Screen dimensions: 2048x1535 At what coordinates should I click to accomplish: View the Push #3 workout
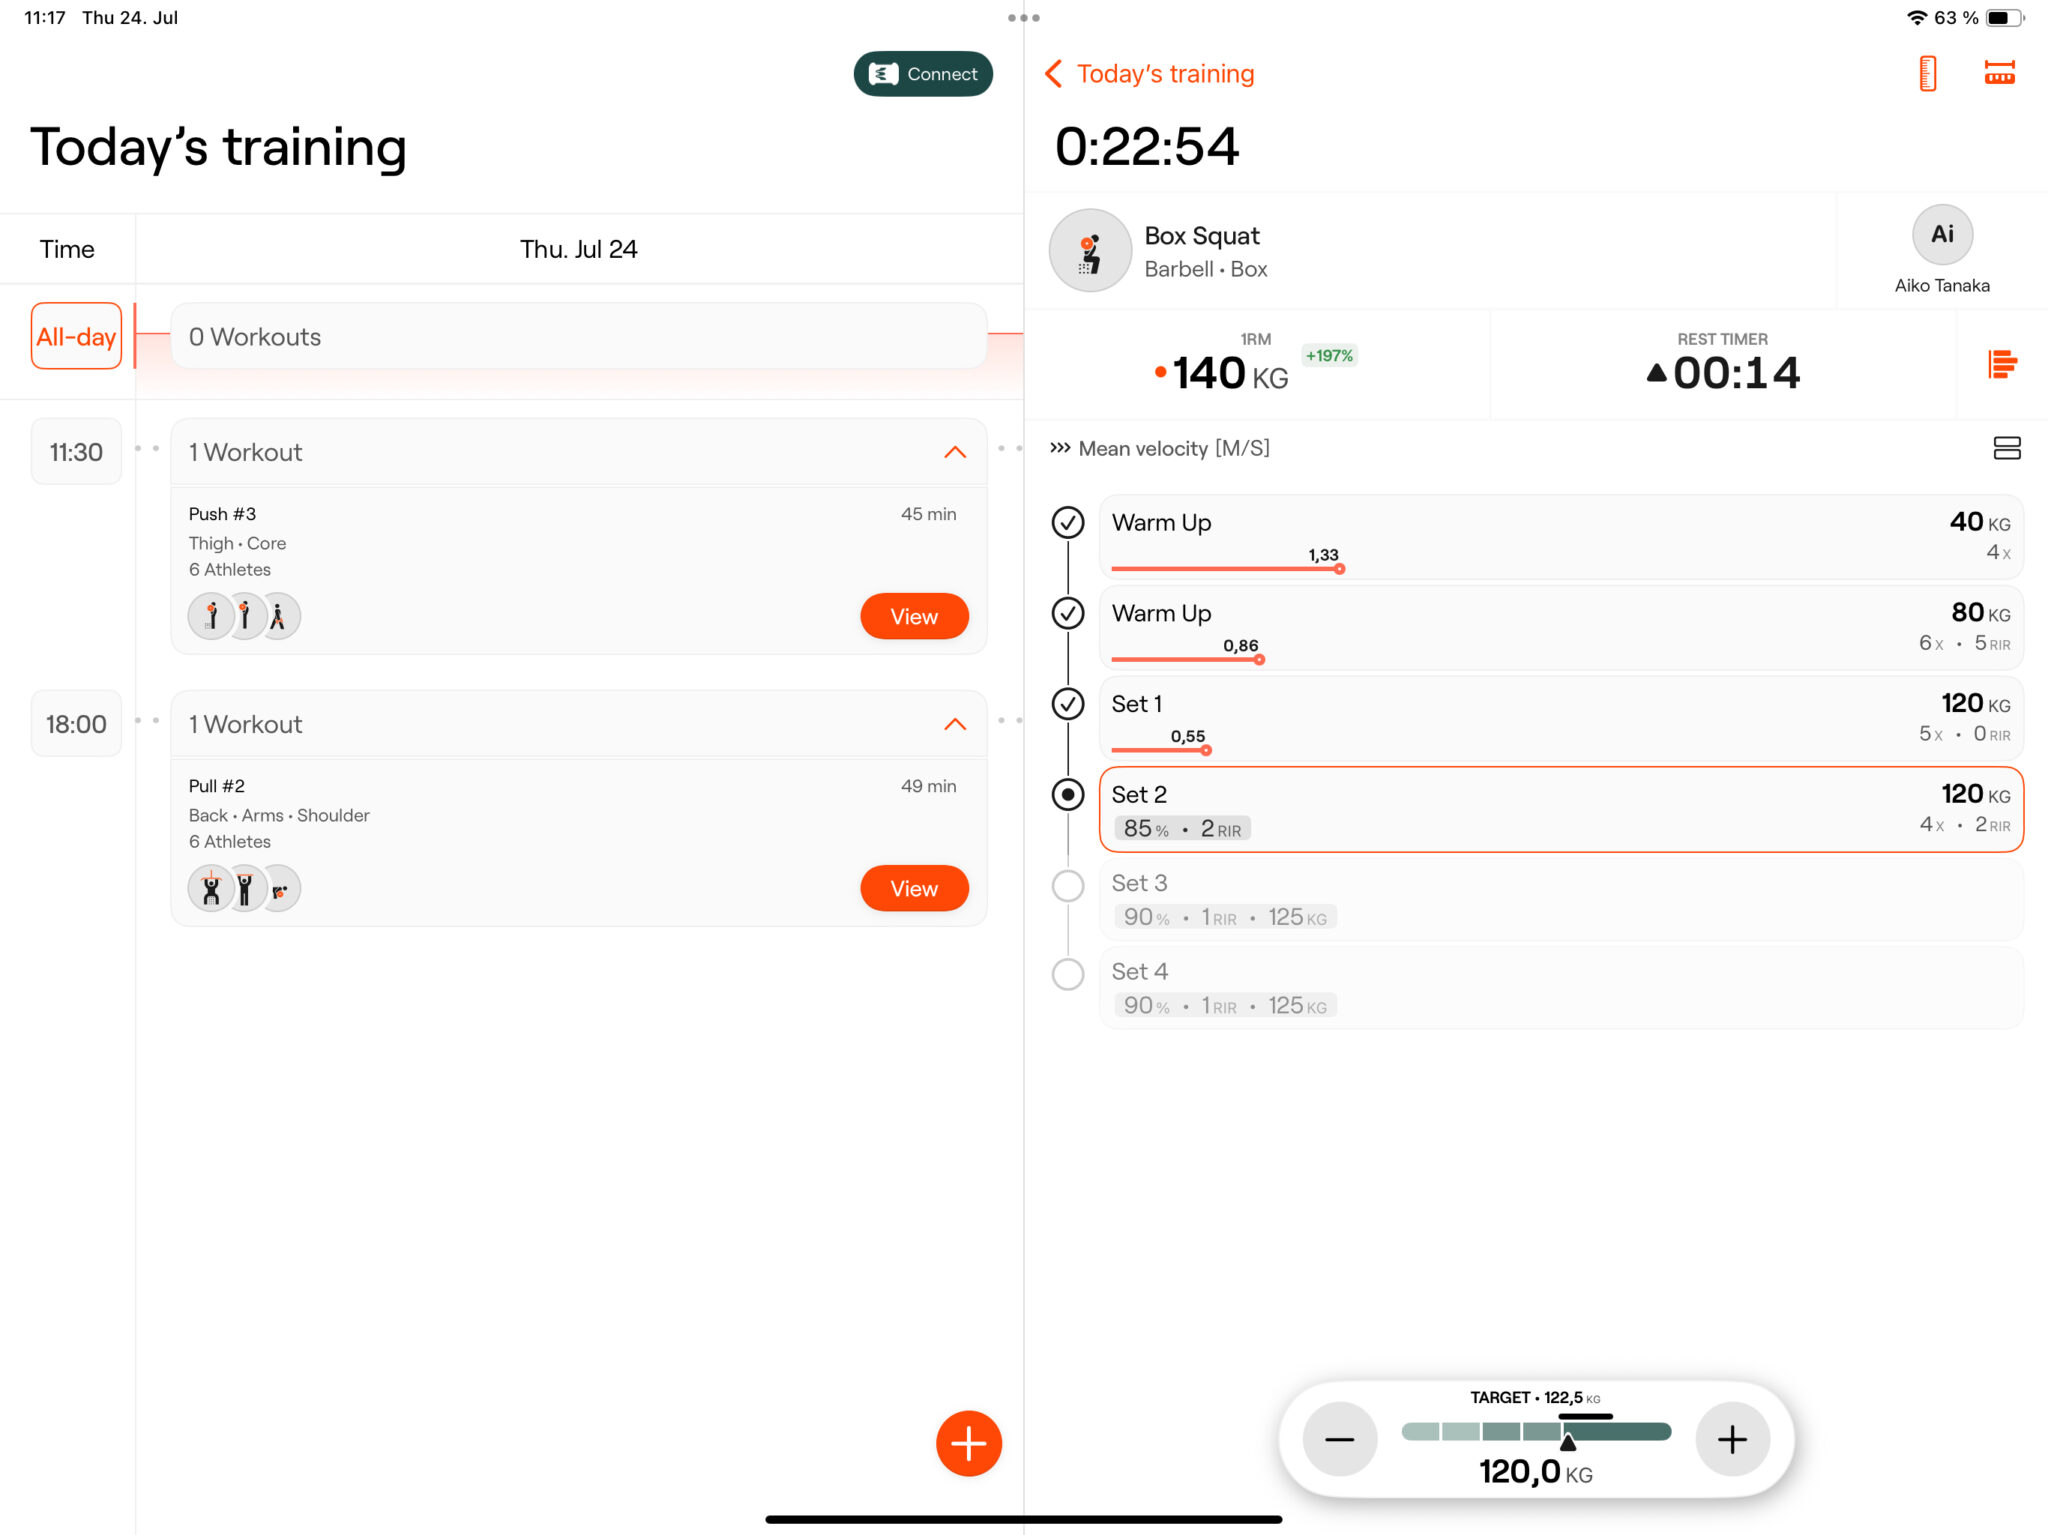(913, 616)
